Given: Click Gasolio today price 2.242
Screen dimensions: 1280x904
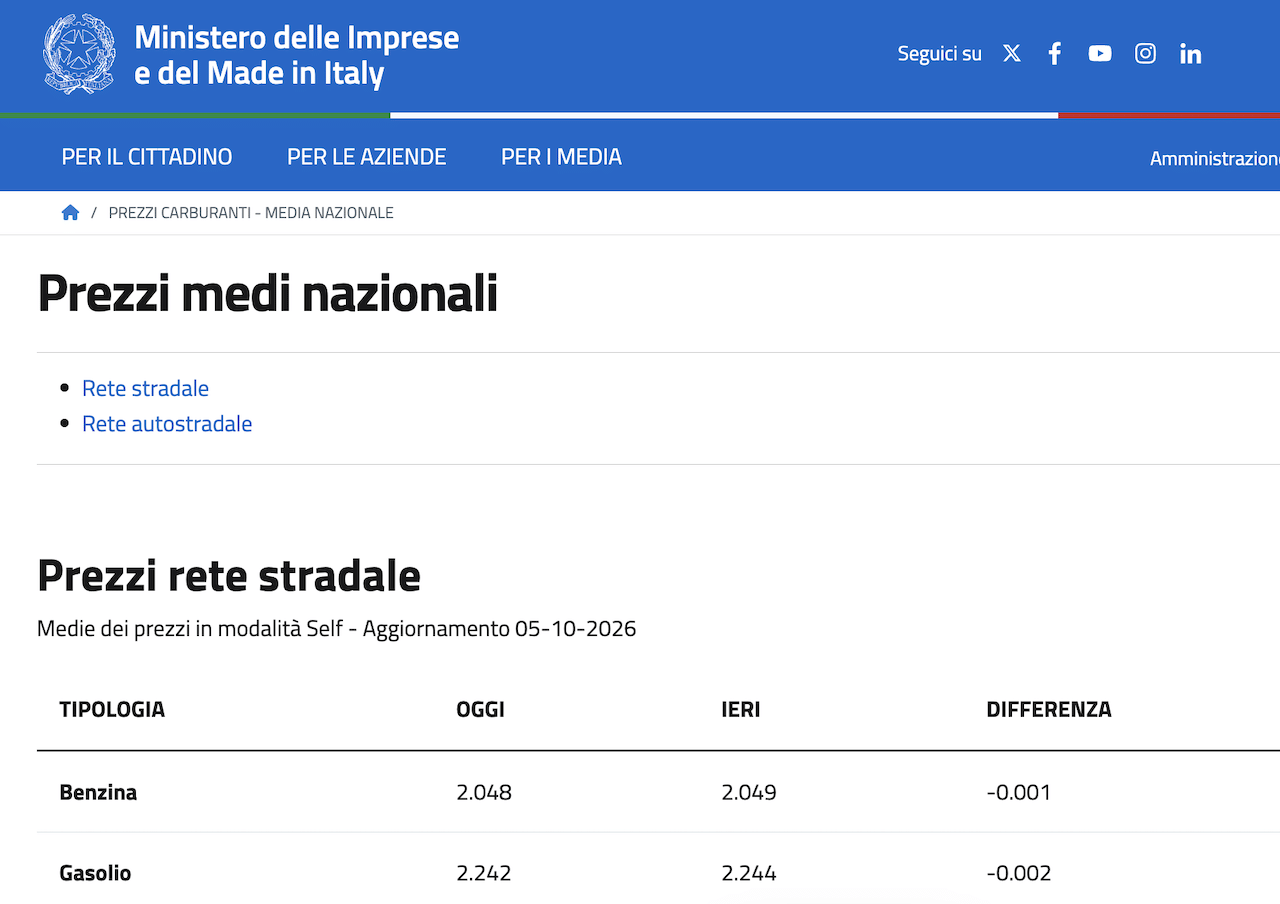Looking at the screenshot, I should 484,873.
